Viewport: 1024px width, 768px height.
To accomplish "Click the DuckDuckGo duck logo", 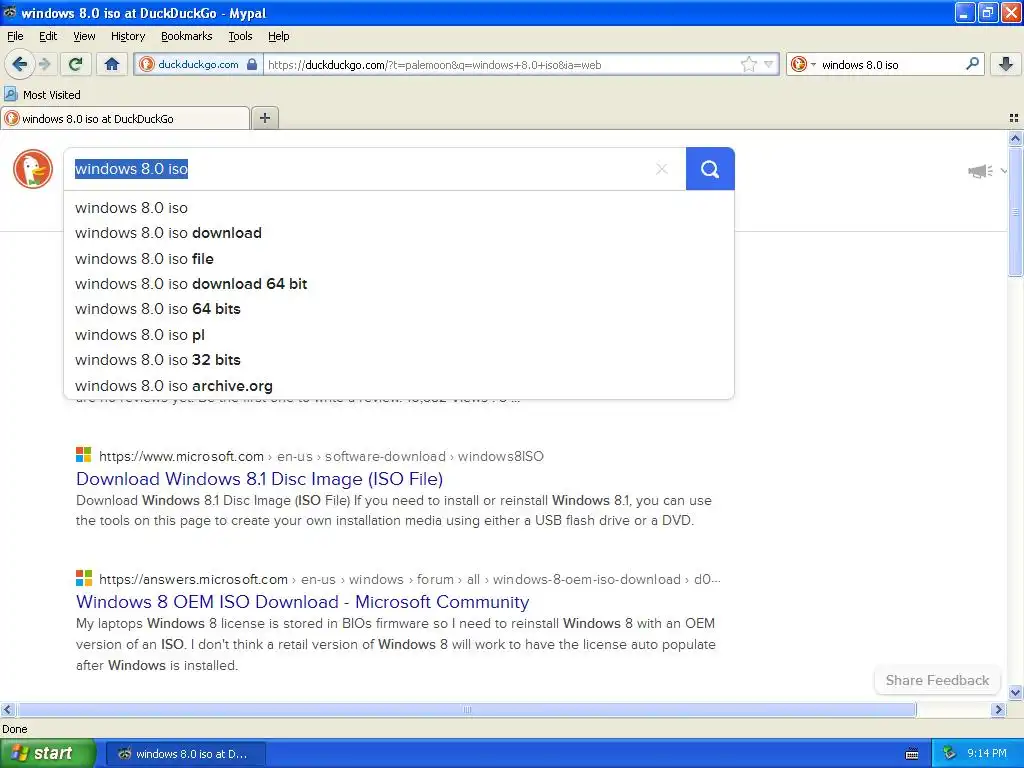I will (x=33, y=169).
